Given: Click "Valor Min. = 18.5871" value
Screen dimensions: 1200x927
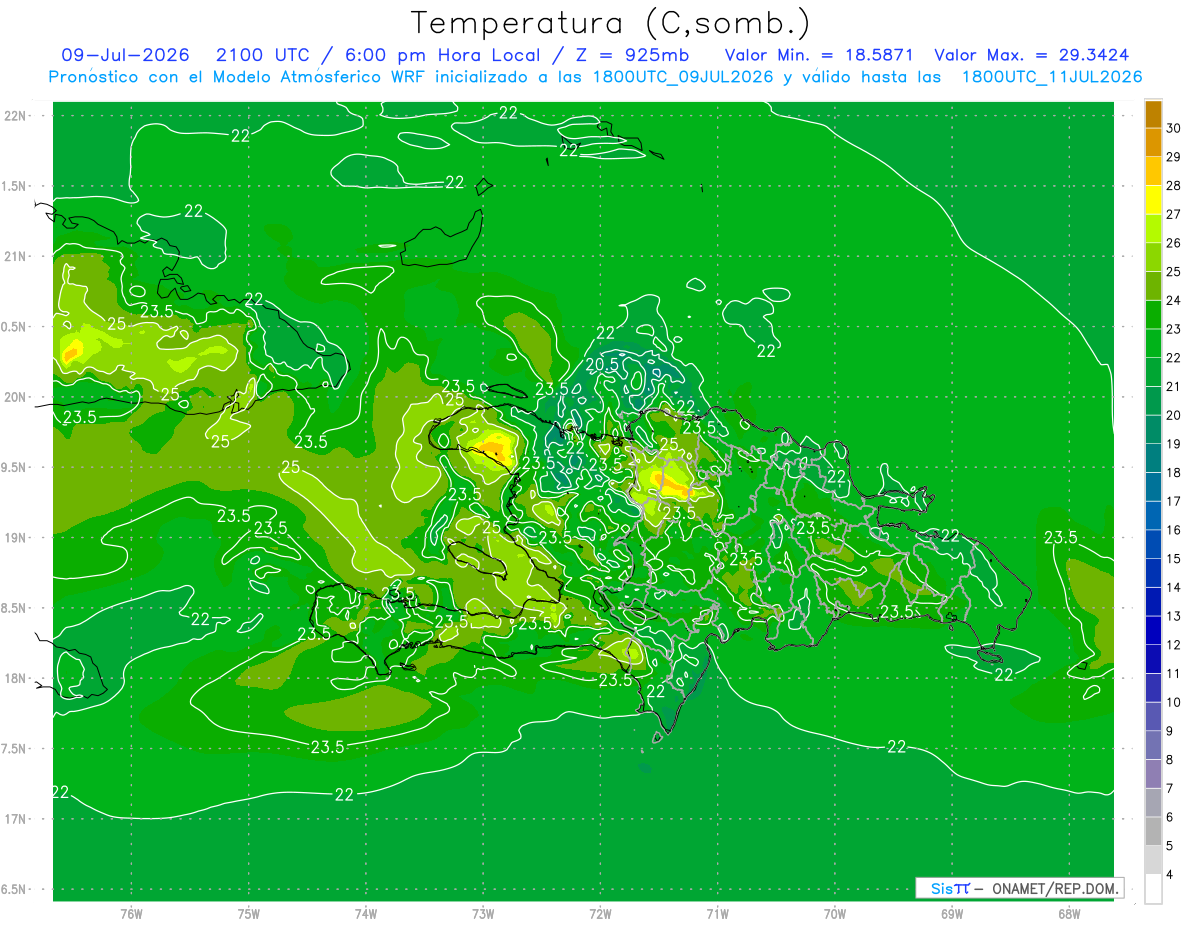Looking at the screenshot, I should [x=818, y=55].
